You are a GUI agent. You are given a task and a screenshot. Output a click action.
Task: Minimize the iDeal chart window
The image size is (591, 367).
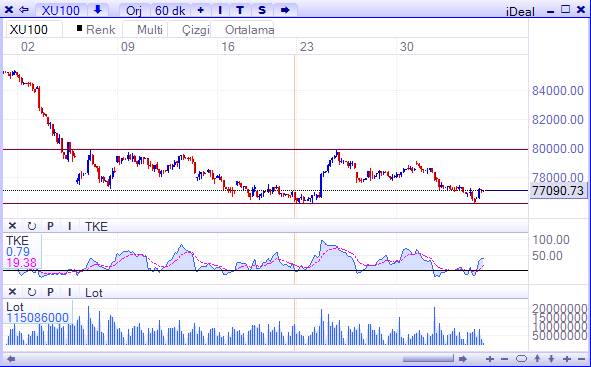coord(550,12)
